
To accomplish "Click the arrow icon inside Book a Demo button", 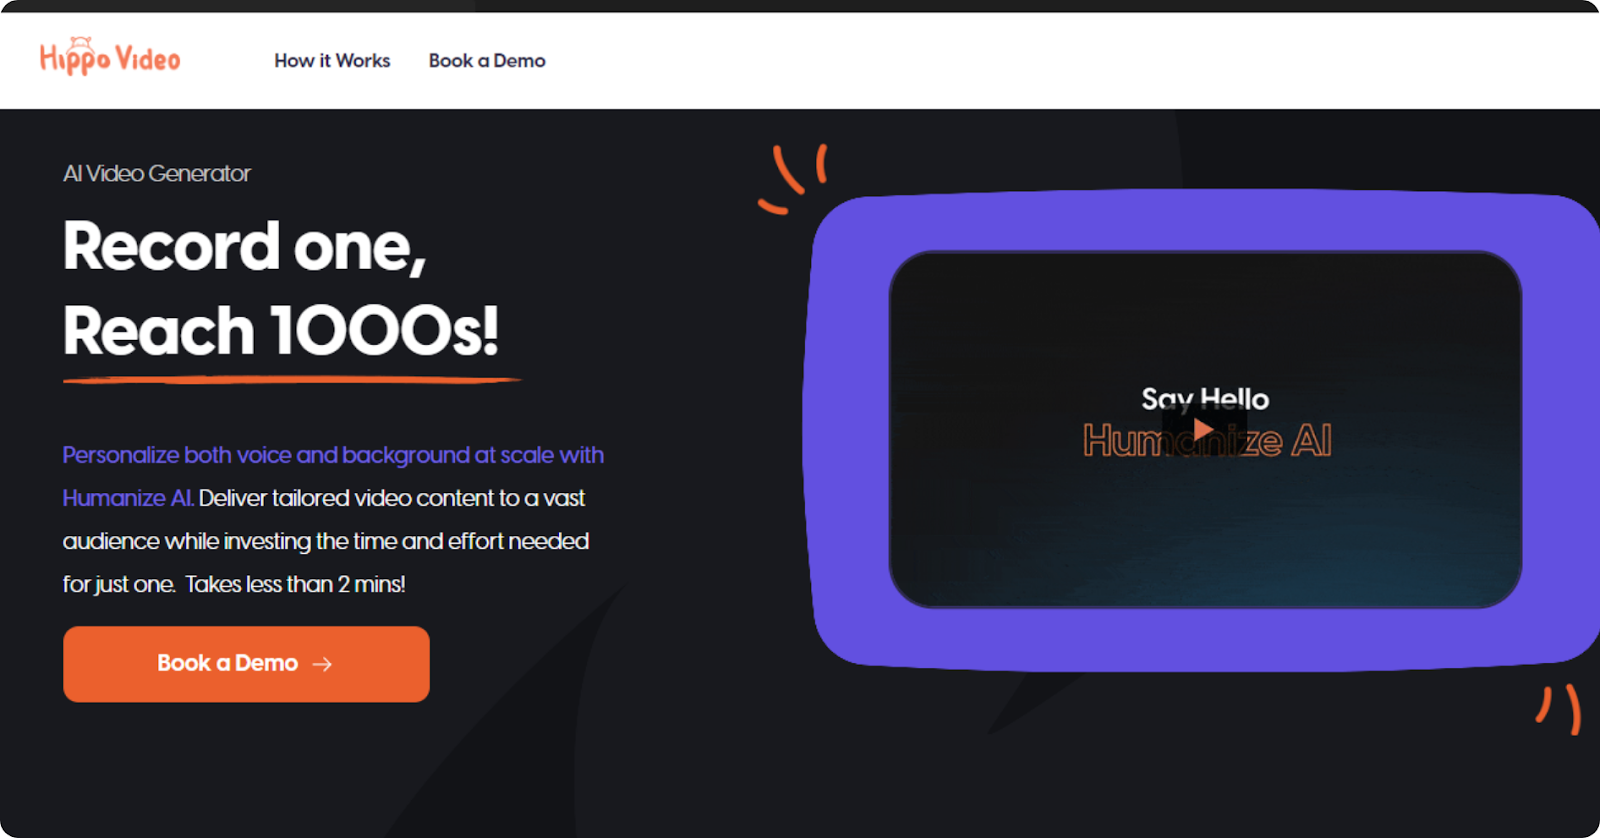I will click(322, 664).
